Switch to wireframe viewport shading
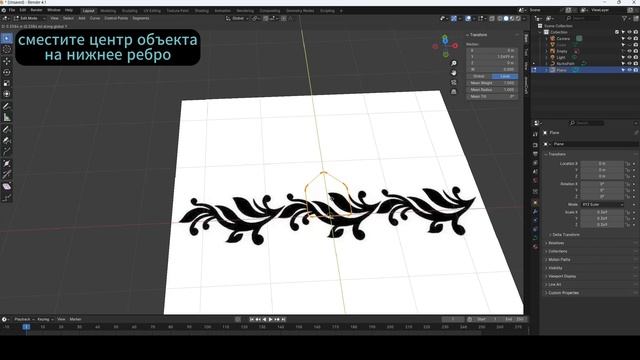This screenshot has height=360, width=640. 500,18
